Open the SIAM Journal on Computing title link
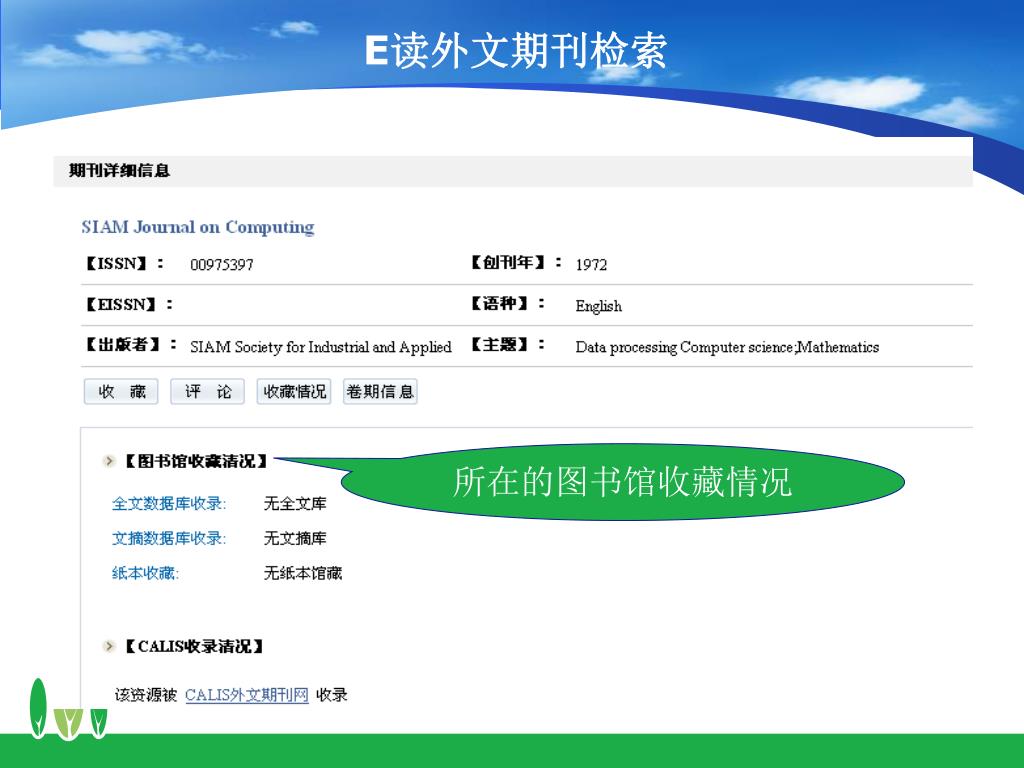Viewport: 1024px width, 768px height. pyautogui.click(x=198, y=227)
